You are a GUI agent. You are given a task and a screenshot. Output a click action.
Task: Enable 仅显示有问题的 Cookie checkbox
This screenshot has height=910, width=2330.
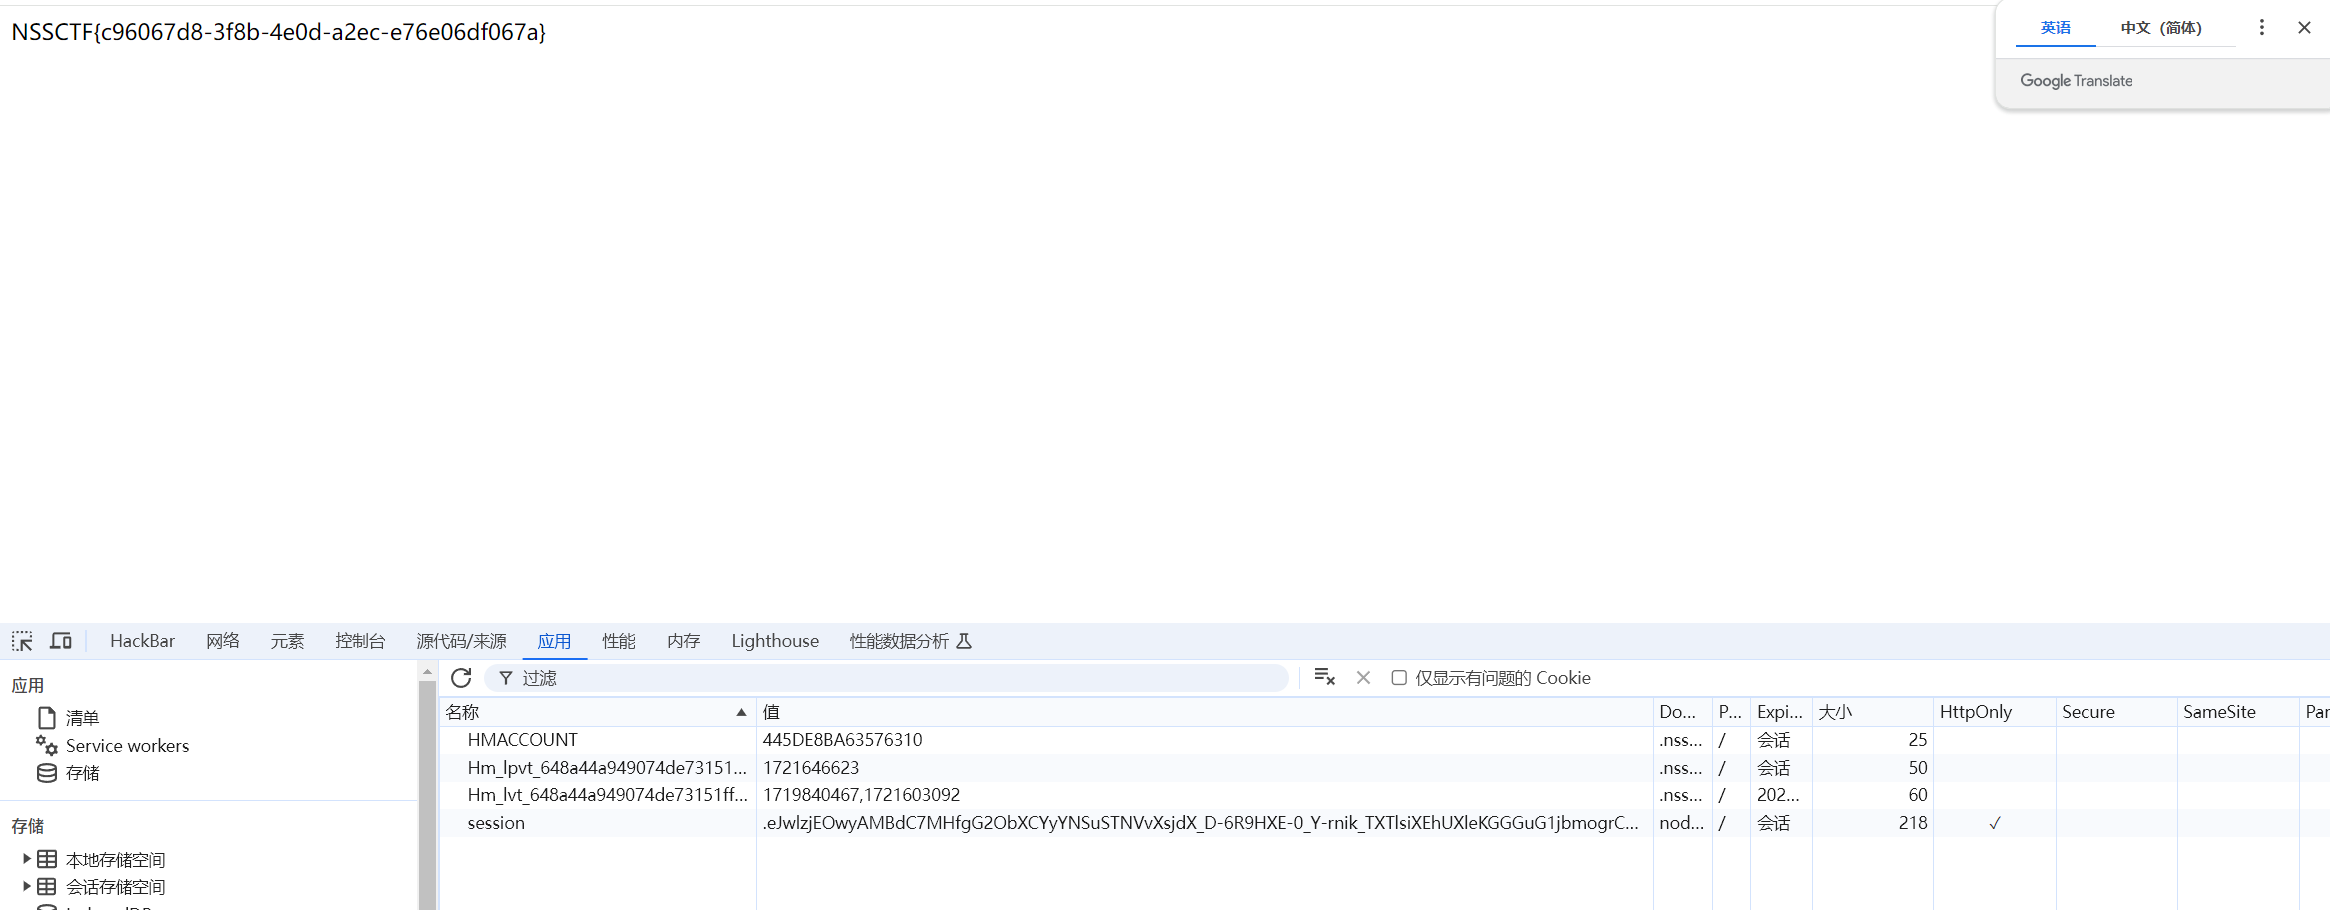click(1399, 677)
